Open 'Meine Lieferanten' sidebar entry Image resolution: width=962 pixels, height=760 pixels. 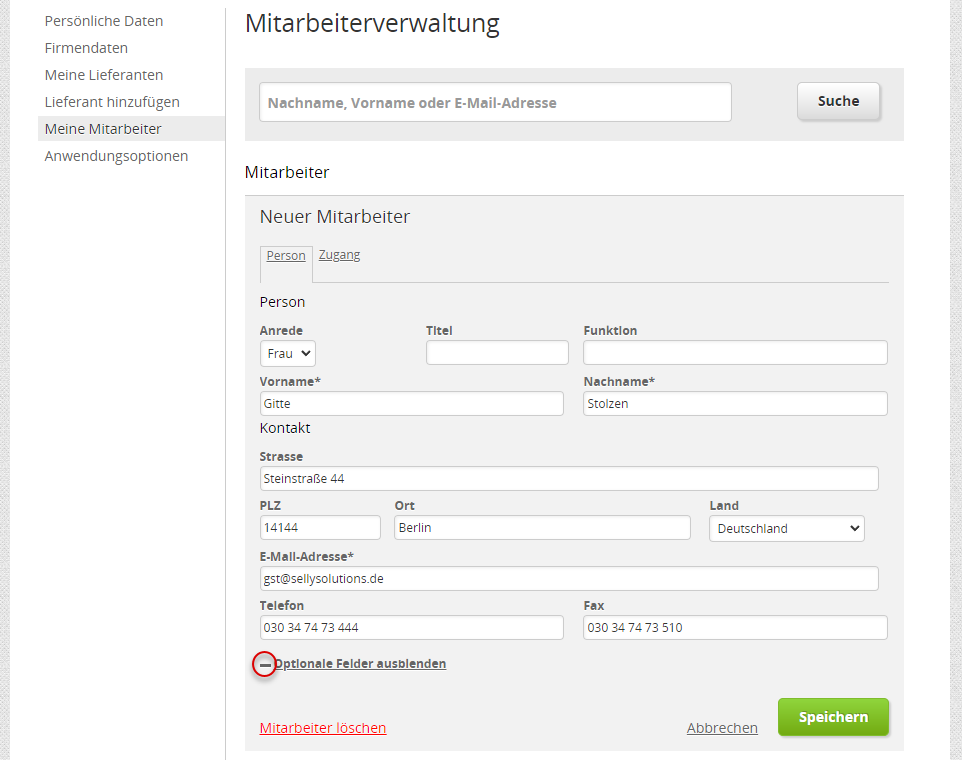(104, 75)
